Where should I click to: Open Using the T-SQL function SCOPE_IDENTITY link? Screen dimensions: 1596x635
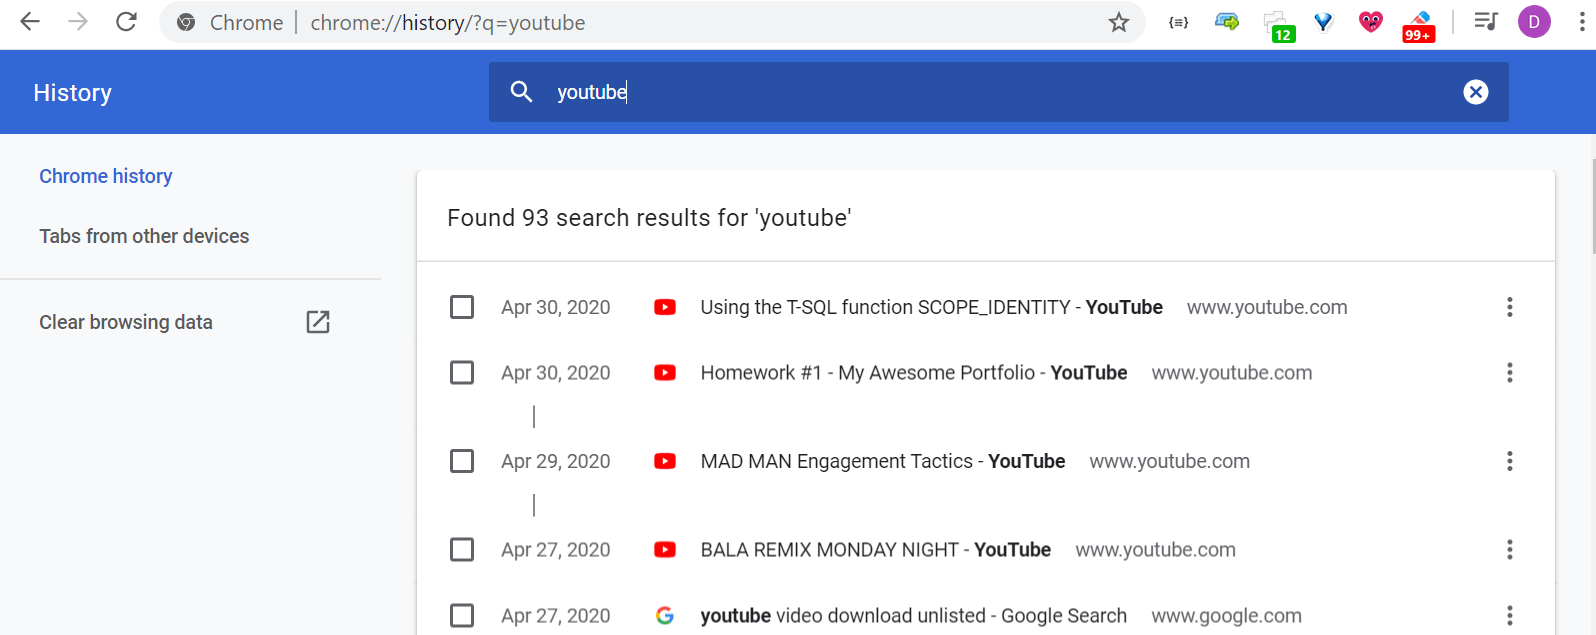pyautogui.click(x=931, y=307)
